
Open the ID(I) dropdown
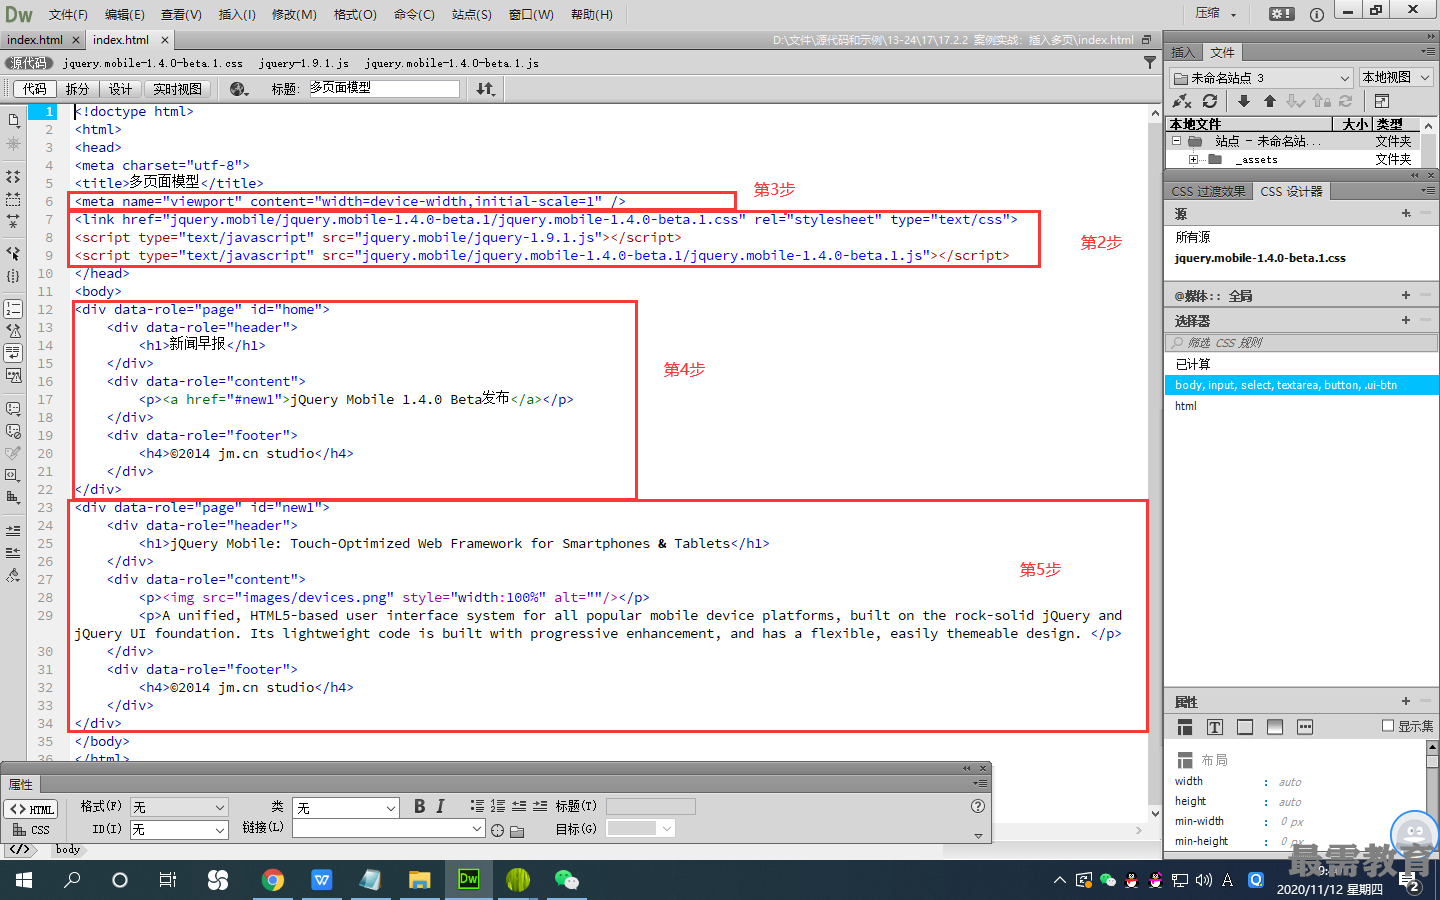[179, 830]
